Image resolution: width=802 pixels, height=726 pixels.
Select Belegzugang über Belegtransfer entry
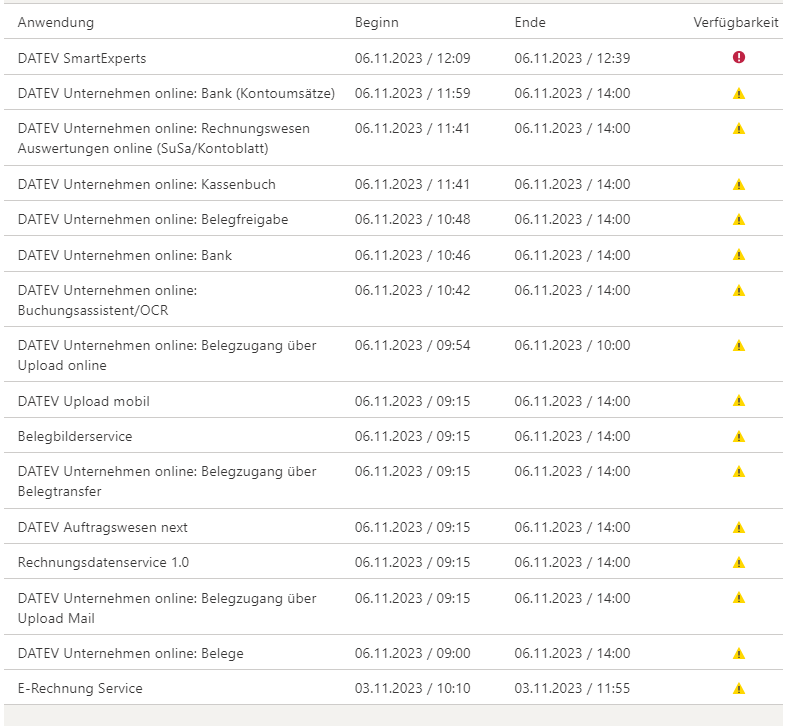[167, 481]
